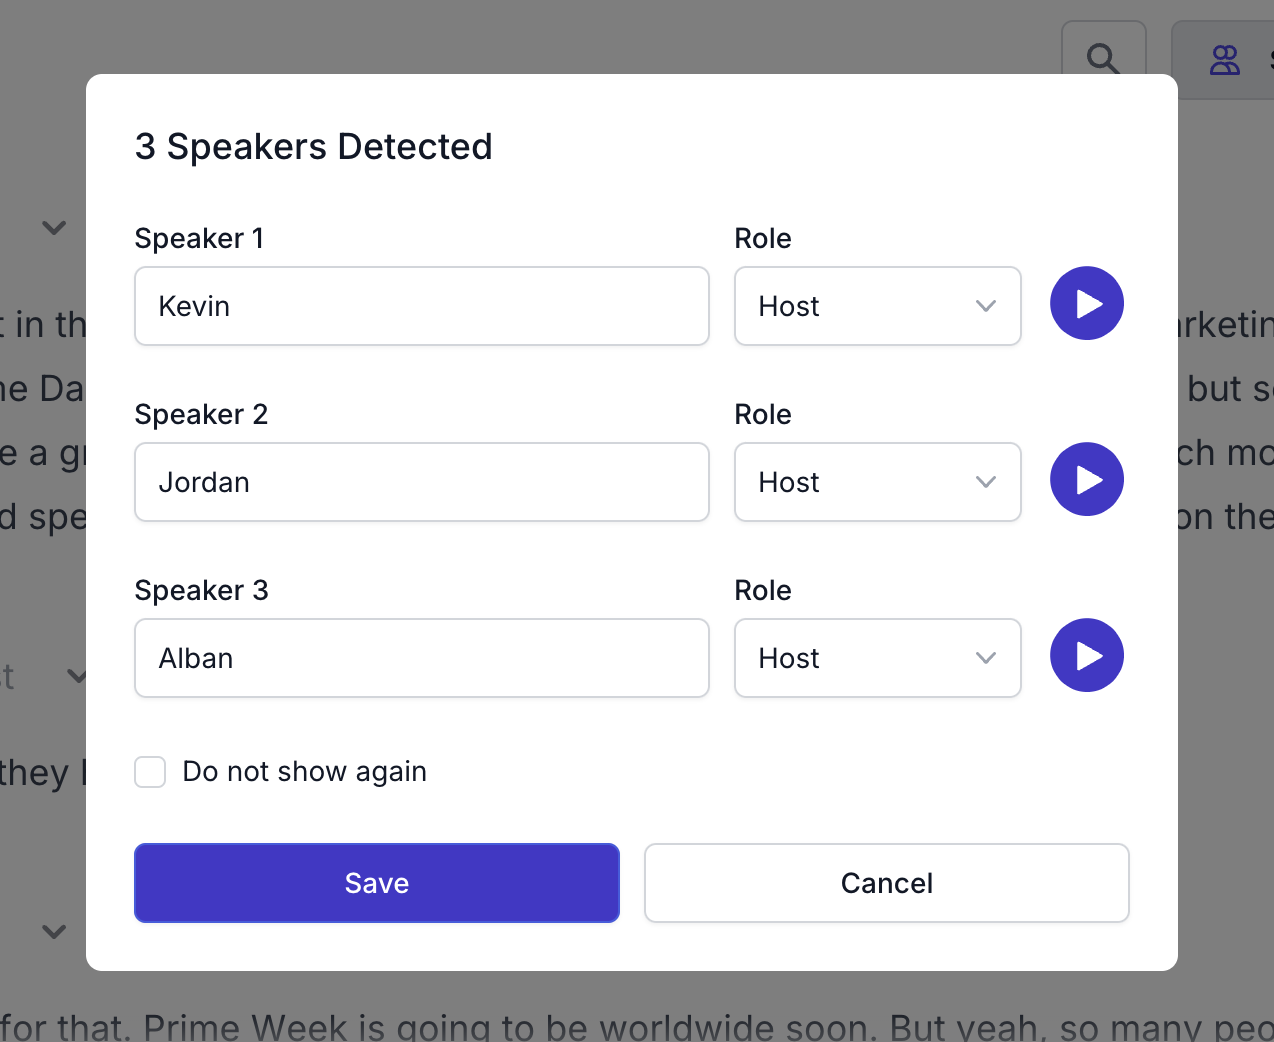Open the Role dropdown for Speaker 3

point(877,658)
